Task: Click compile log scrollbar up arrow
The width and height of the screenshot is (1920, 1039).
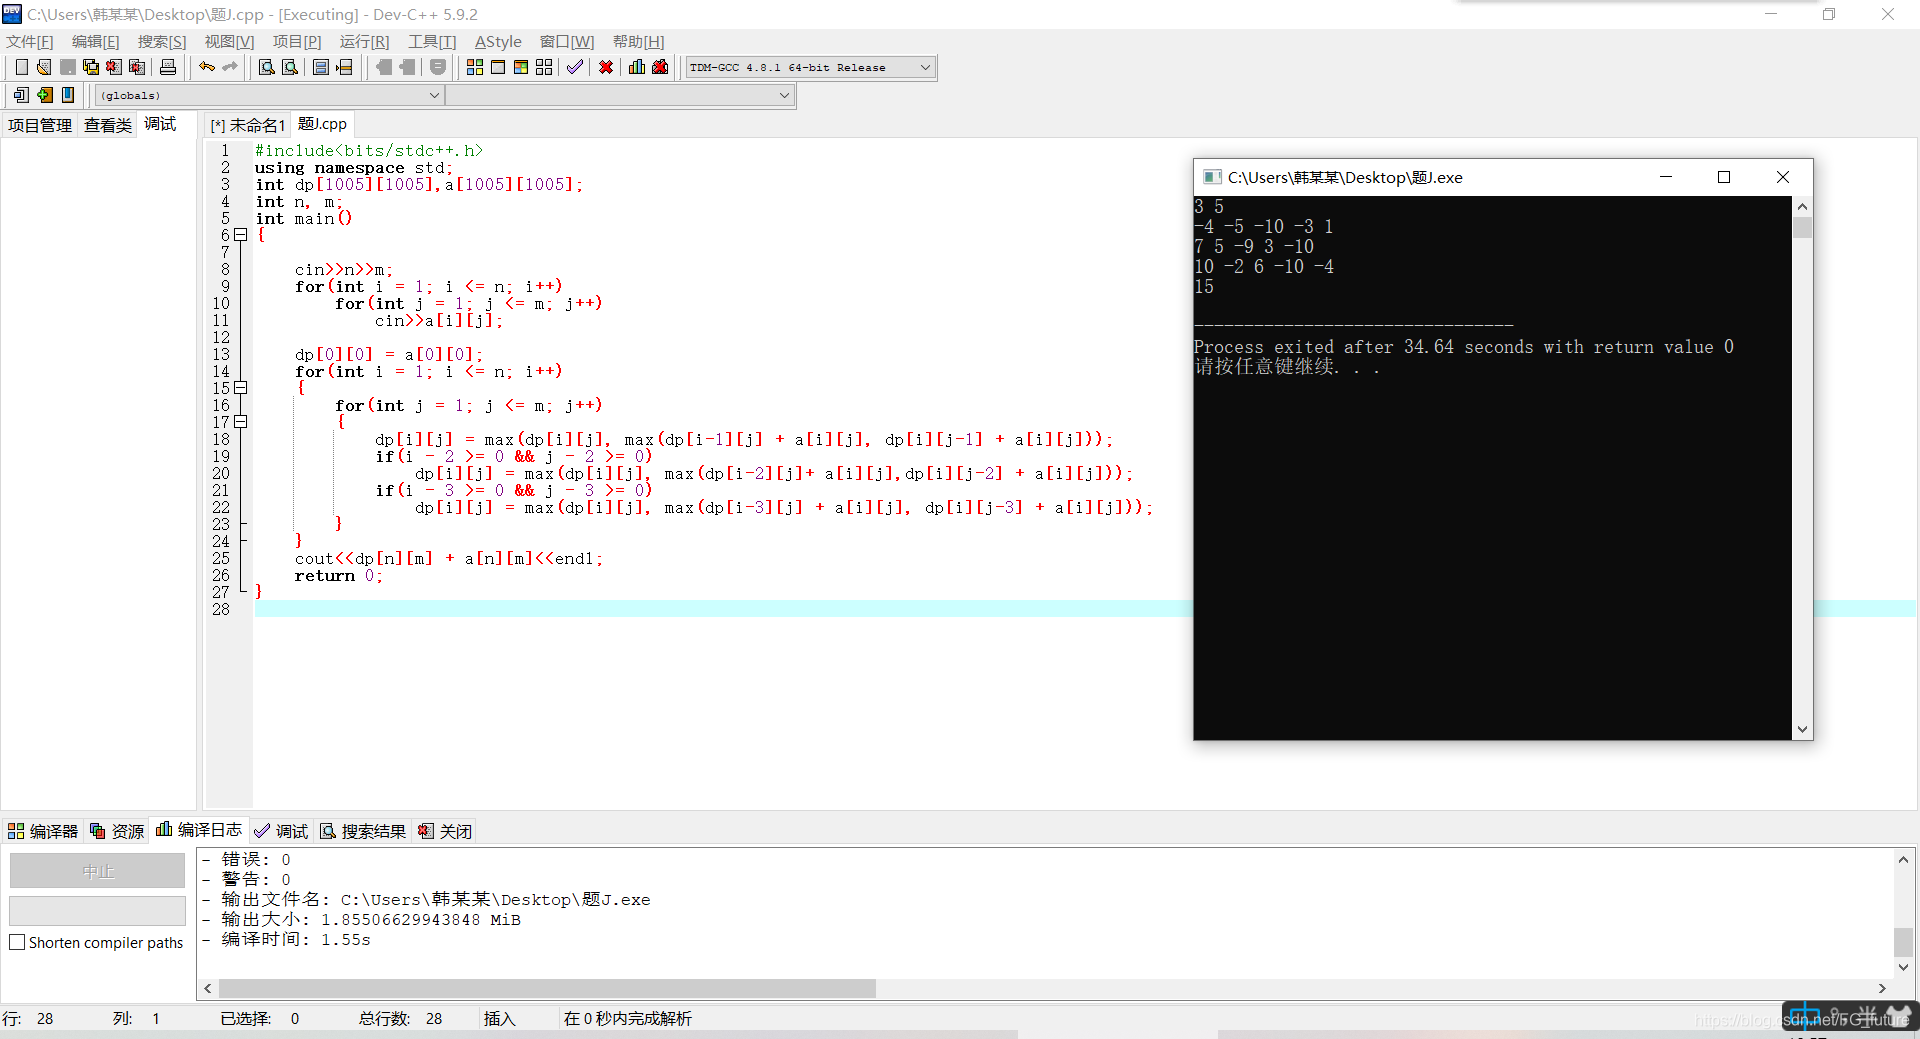Action: tap(1903, 859)
